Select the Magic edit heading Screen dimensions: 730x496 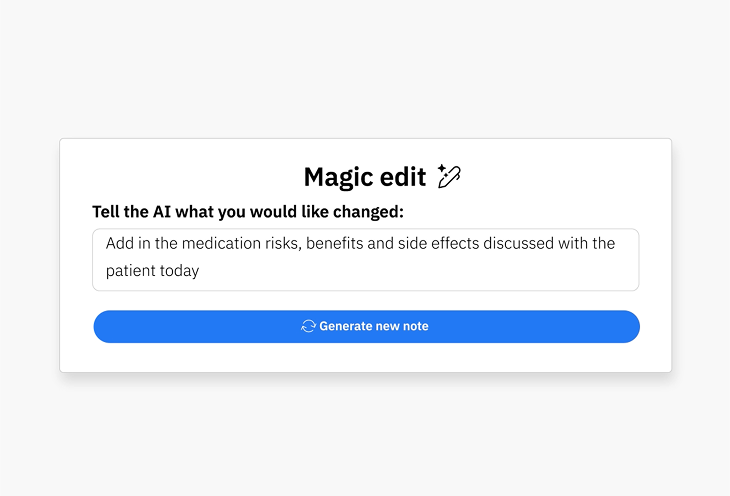pyautogui.click(x=365, y=177)
